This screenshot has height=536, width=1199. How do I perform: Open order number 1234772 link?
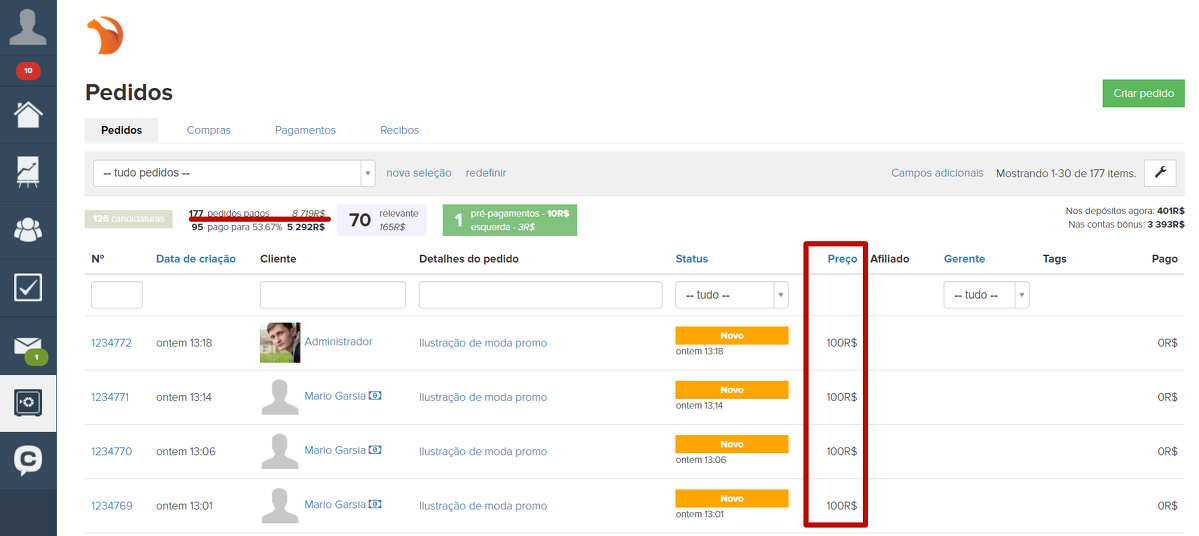(111, 343)
